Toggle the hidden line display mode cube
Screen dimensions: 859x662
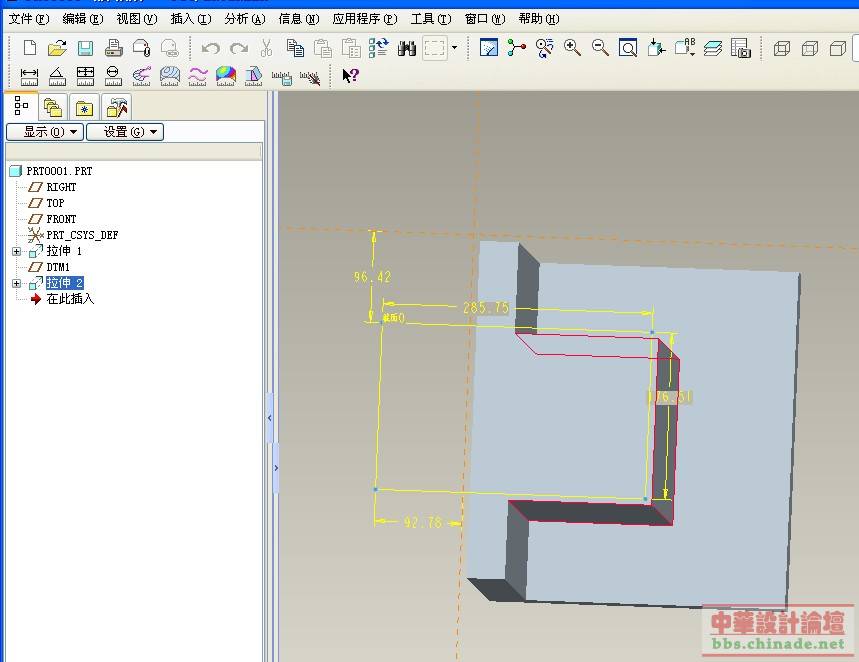tap(810, 48)
